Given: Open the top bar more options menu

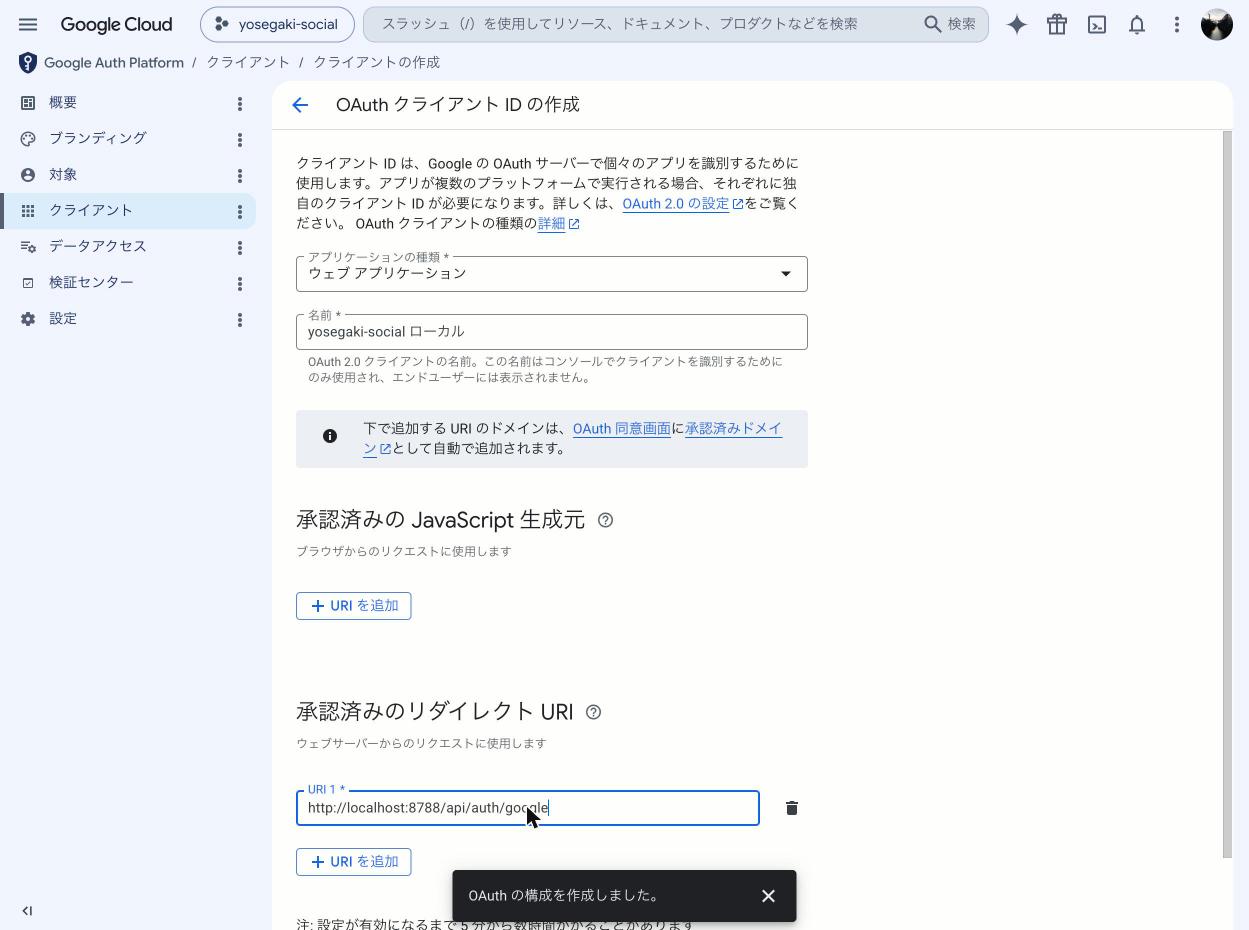Looking at the screenshot, I should [1177, 25].
